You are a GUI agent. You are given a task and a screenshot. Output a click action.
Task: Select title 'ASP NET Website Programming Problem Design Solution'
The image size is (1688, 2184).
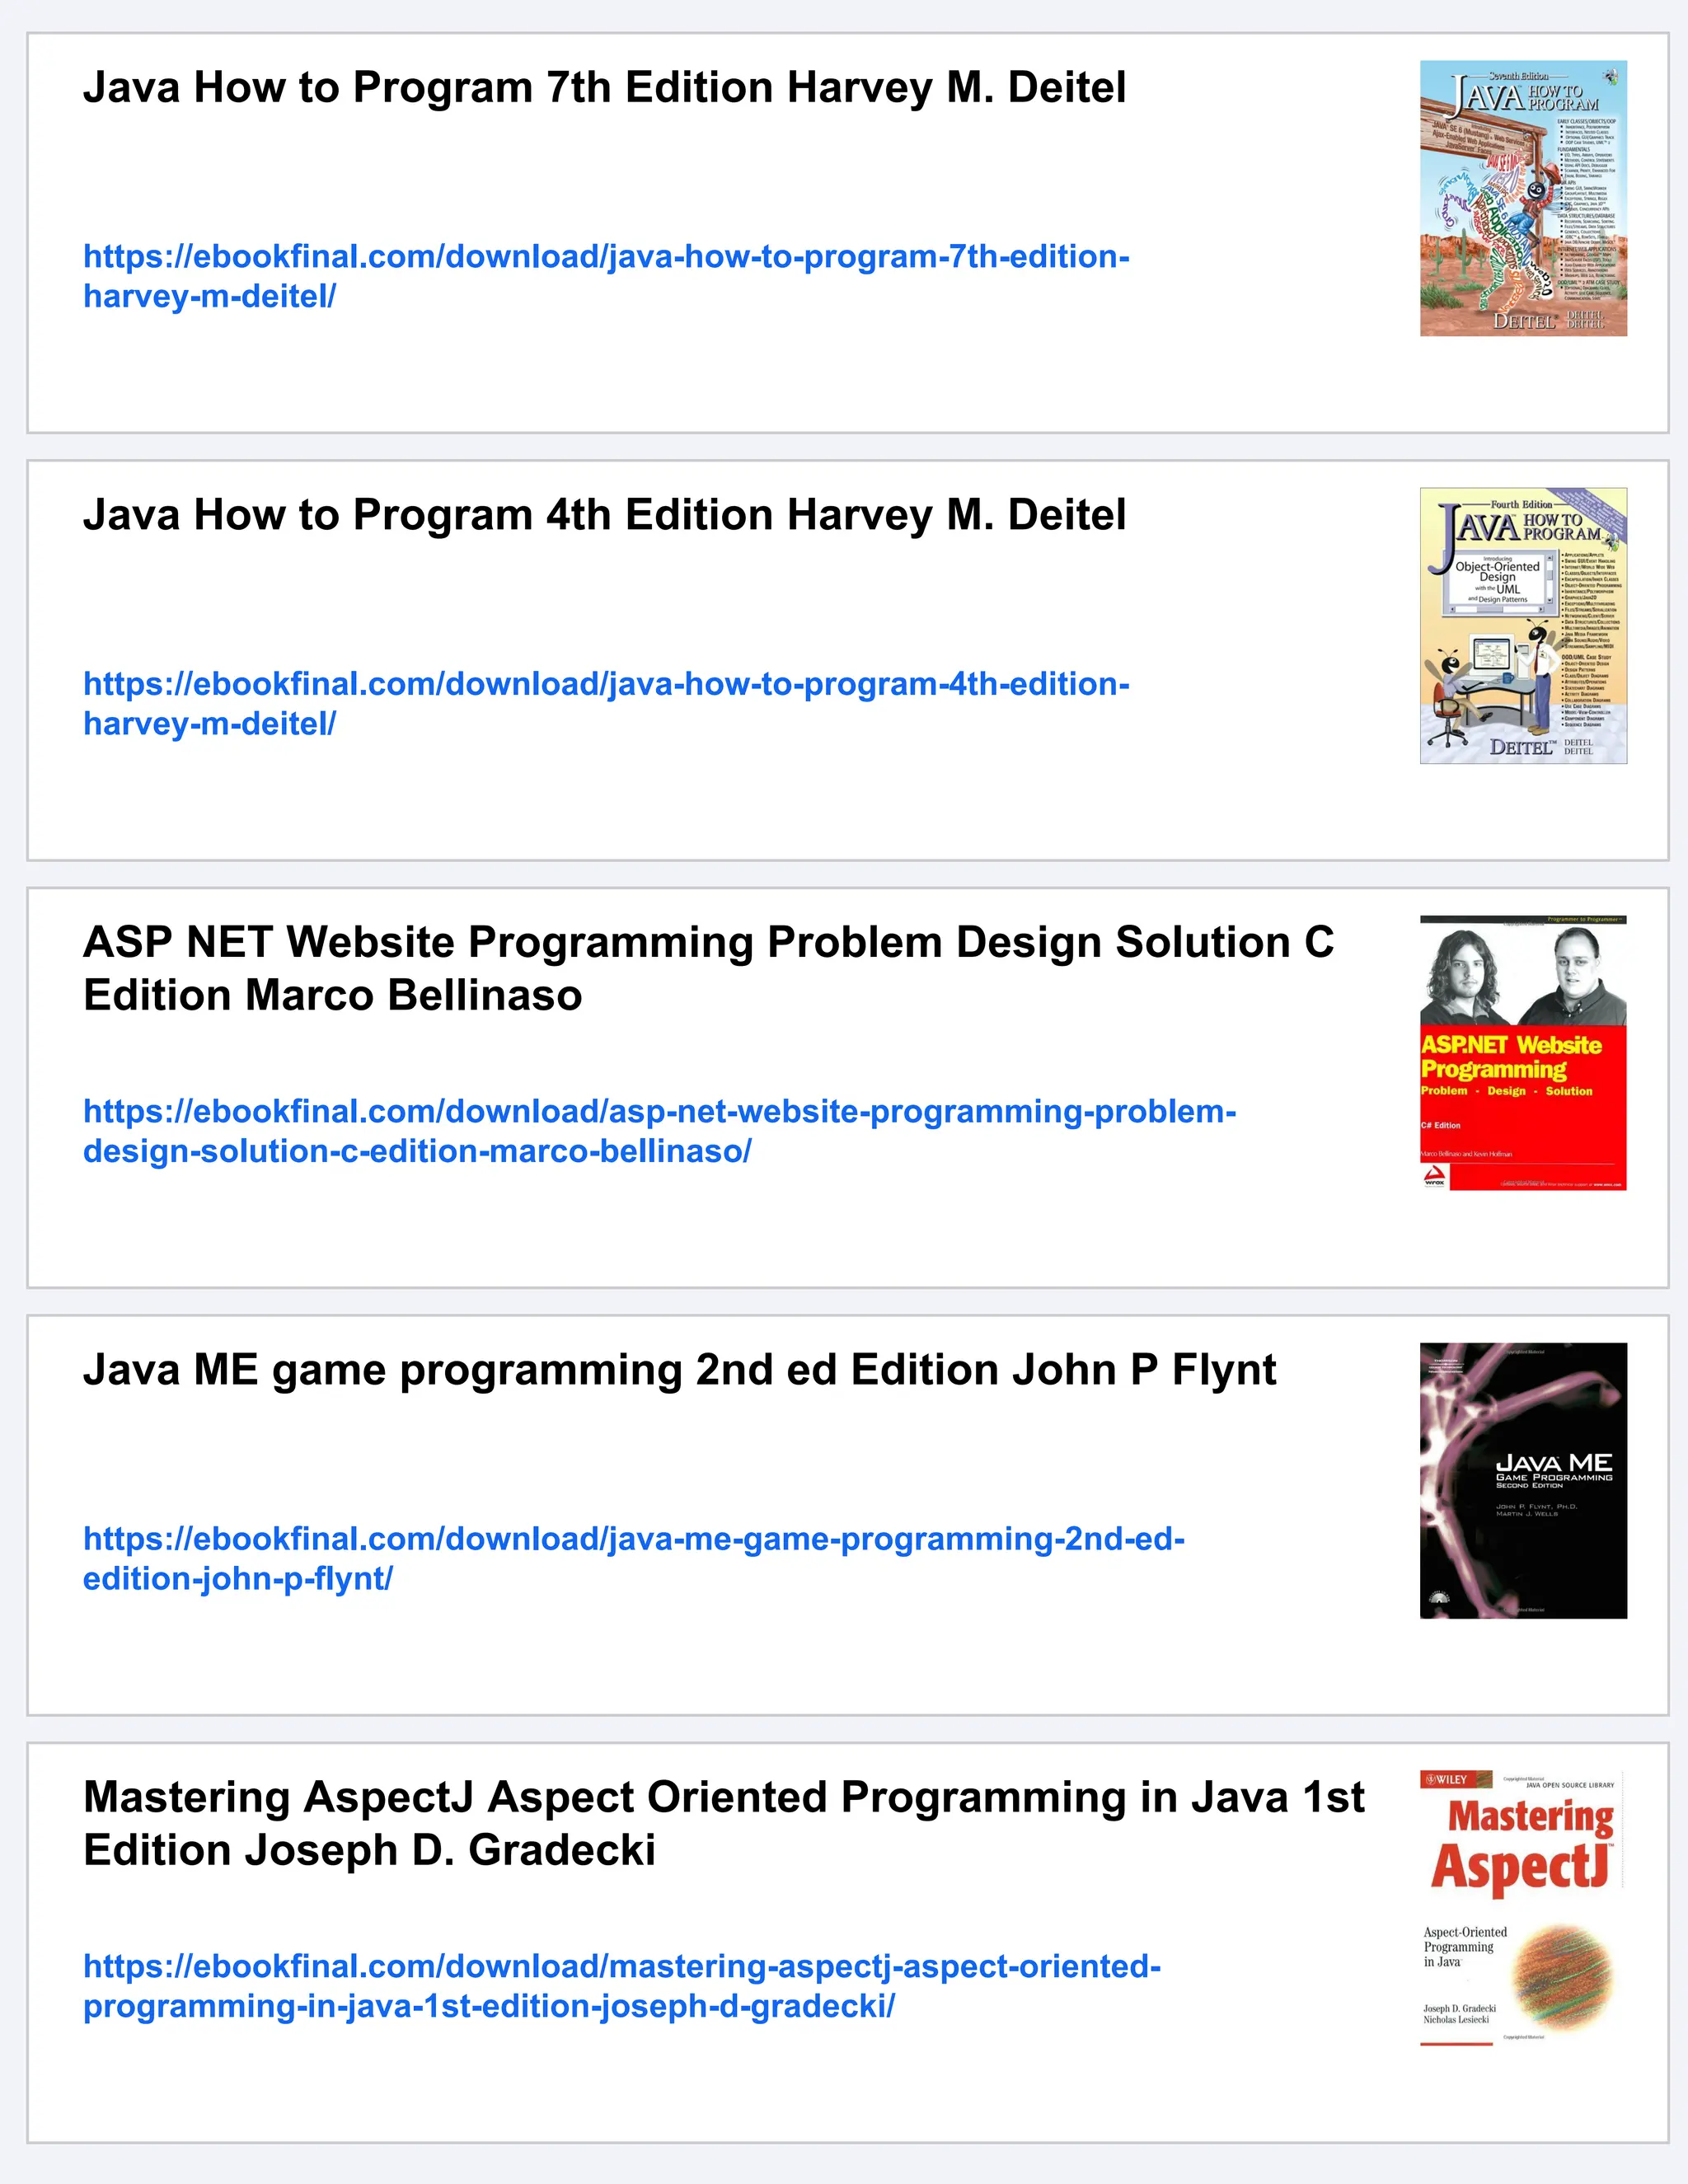(688, 942)
